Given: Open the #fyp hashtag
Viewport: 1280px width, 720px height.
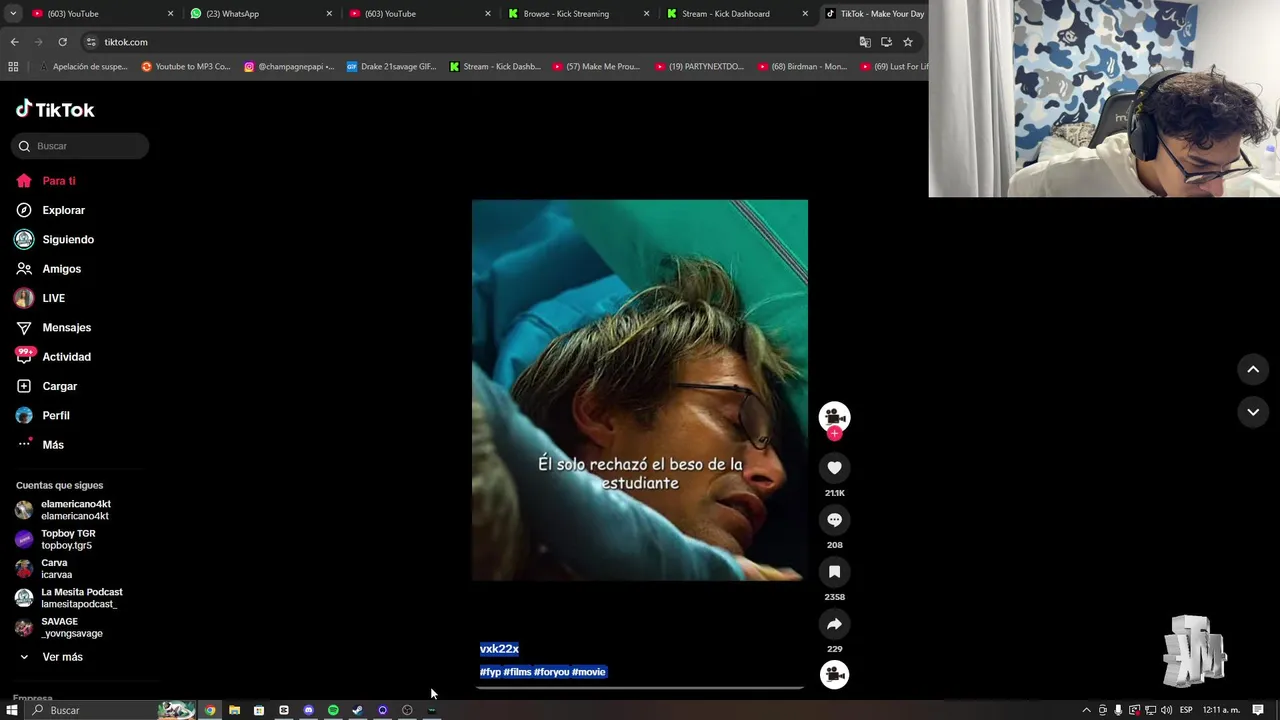Looking at the screenshot, I should [490, 672].
